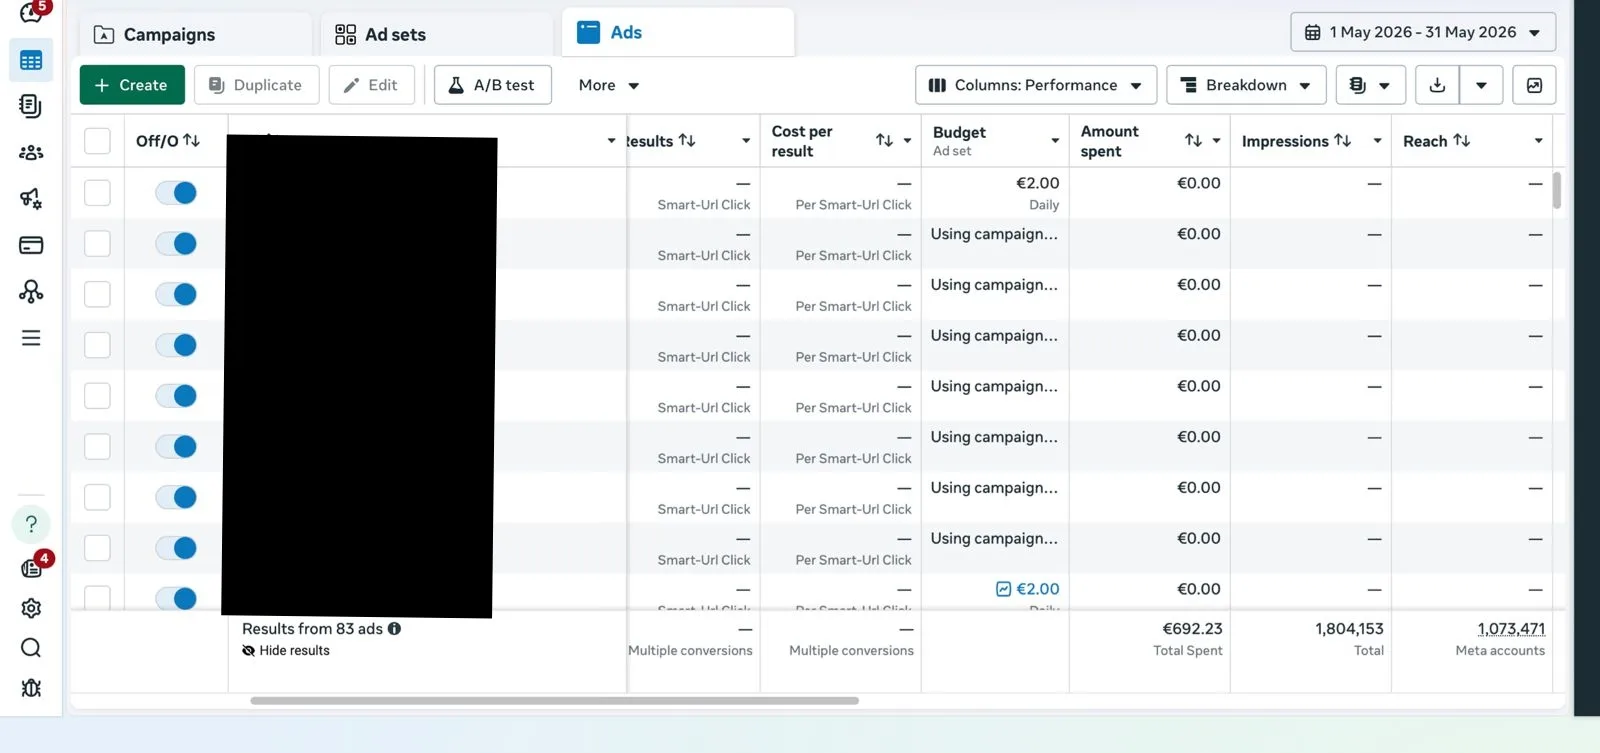Open the notifications icon with badge 4
This screenshot has width=1600, height=753.
tap(32, 567)
